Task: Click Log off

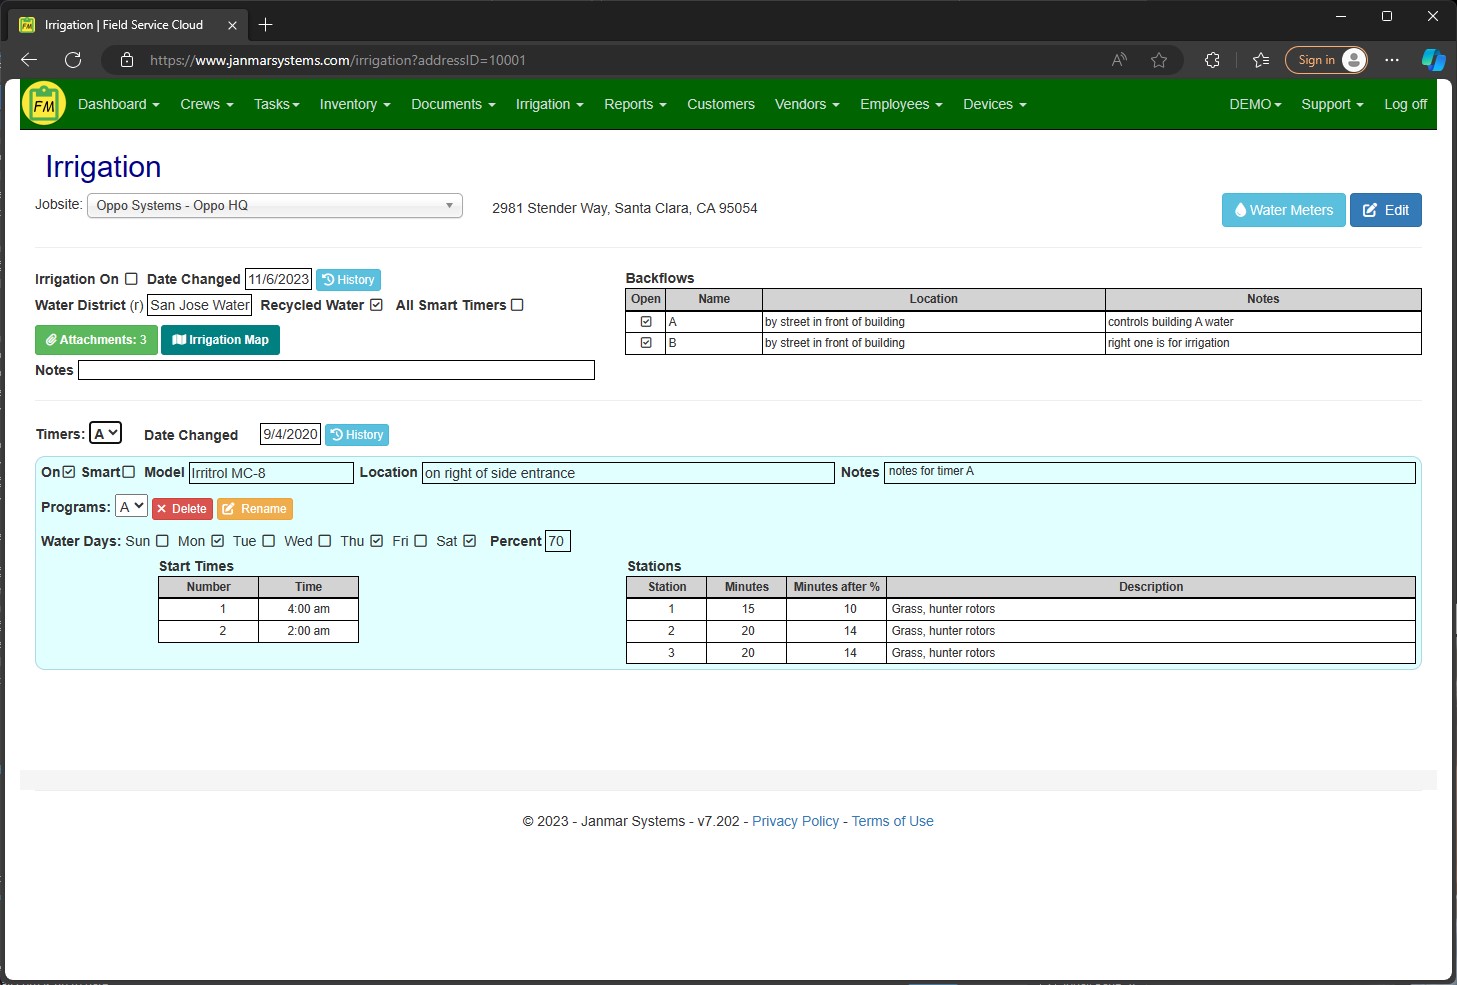Action: click(1405, 104)
